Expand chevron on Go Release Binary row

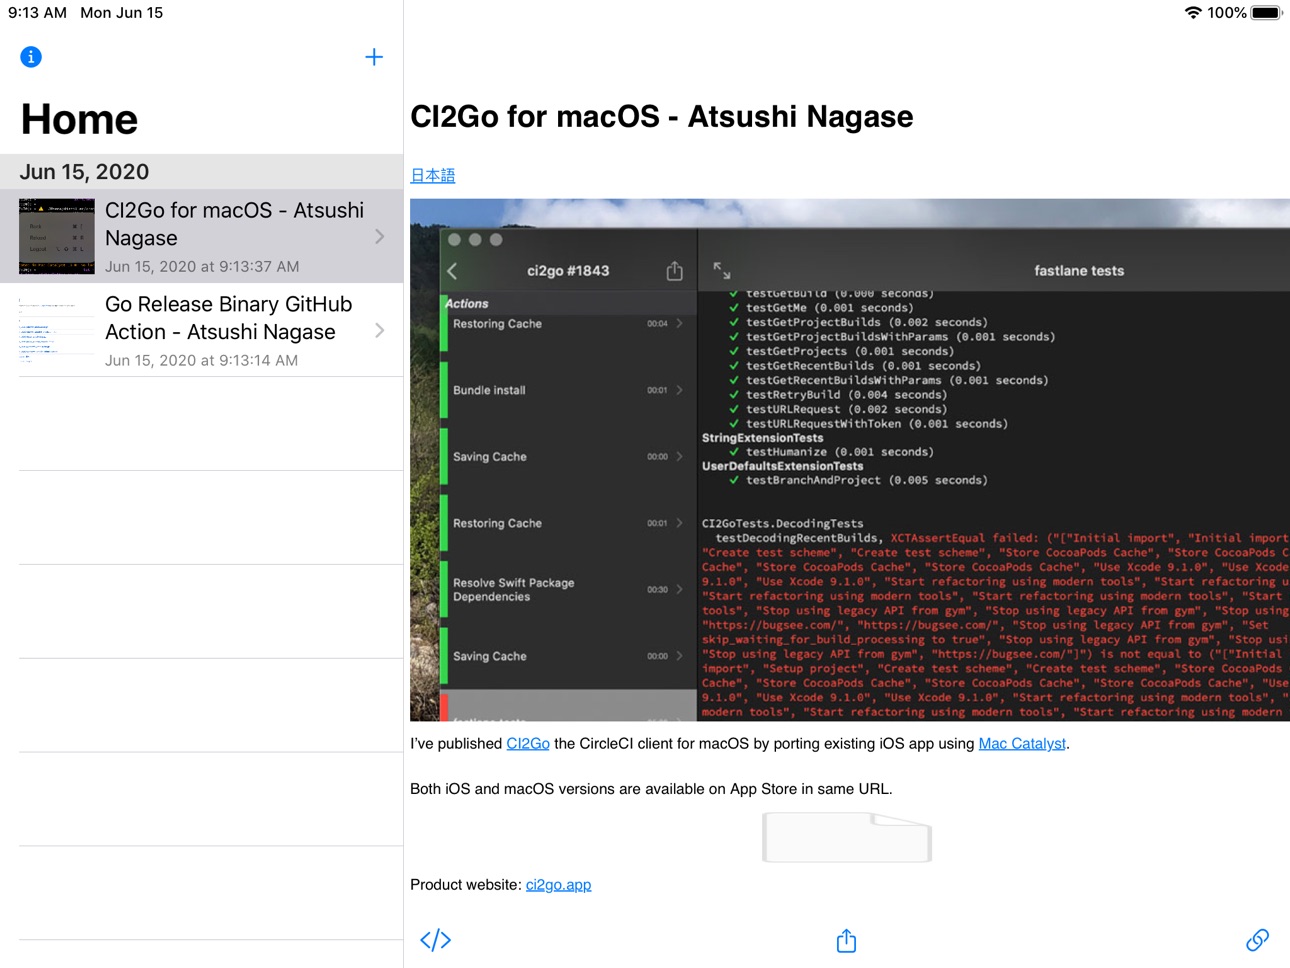pyautogui.click(x=380, y=331)
